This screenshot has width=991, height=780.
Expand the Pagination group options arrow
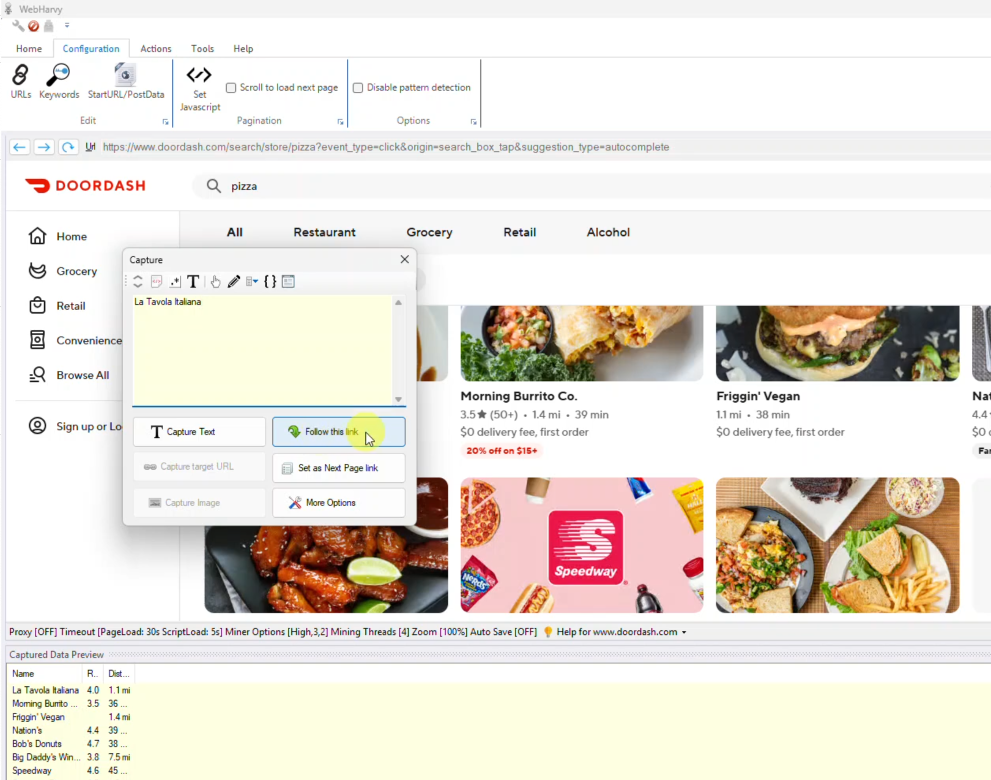pyautogui.click(x=339, y=120)
